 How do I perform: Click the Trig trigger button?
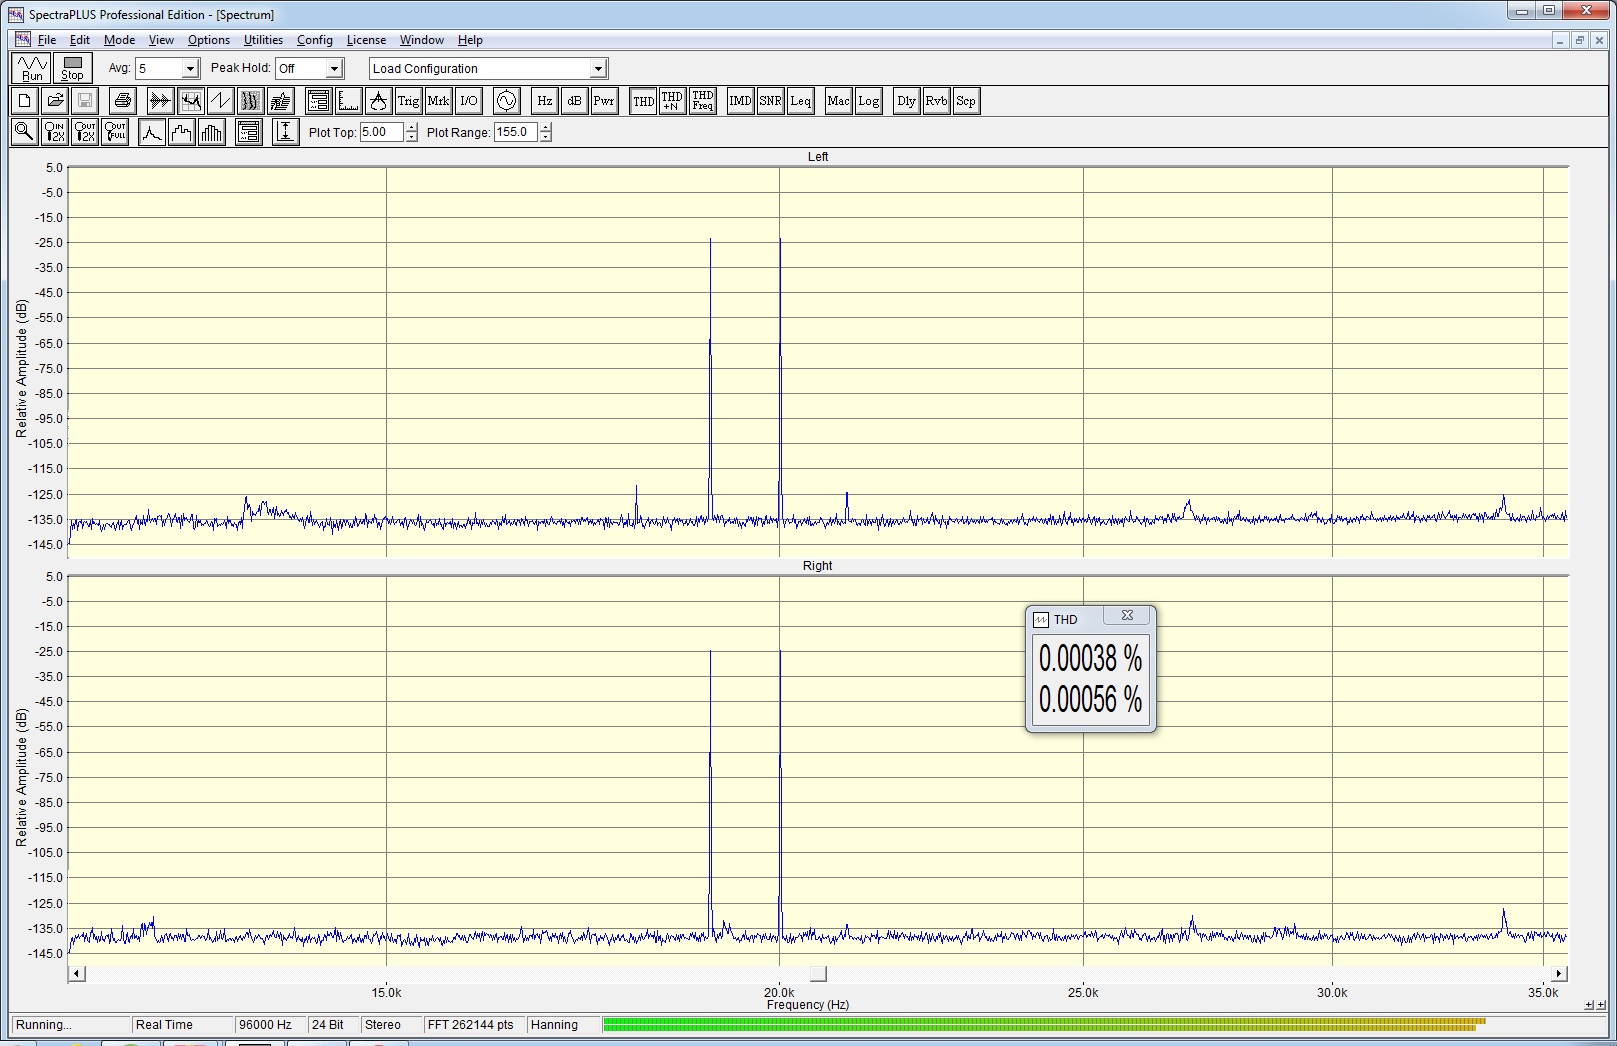(x=408, y=101)
